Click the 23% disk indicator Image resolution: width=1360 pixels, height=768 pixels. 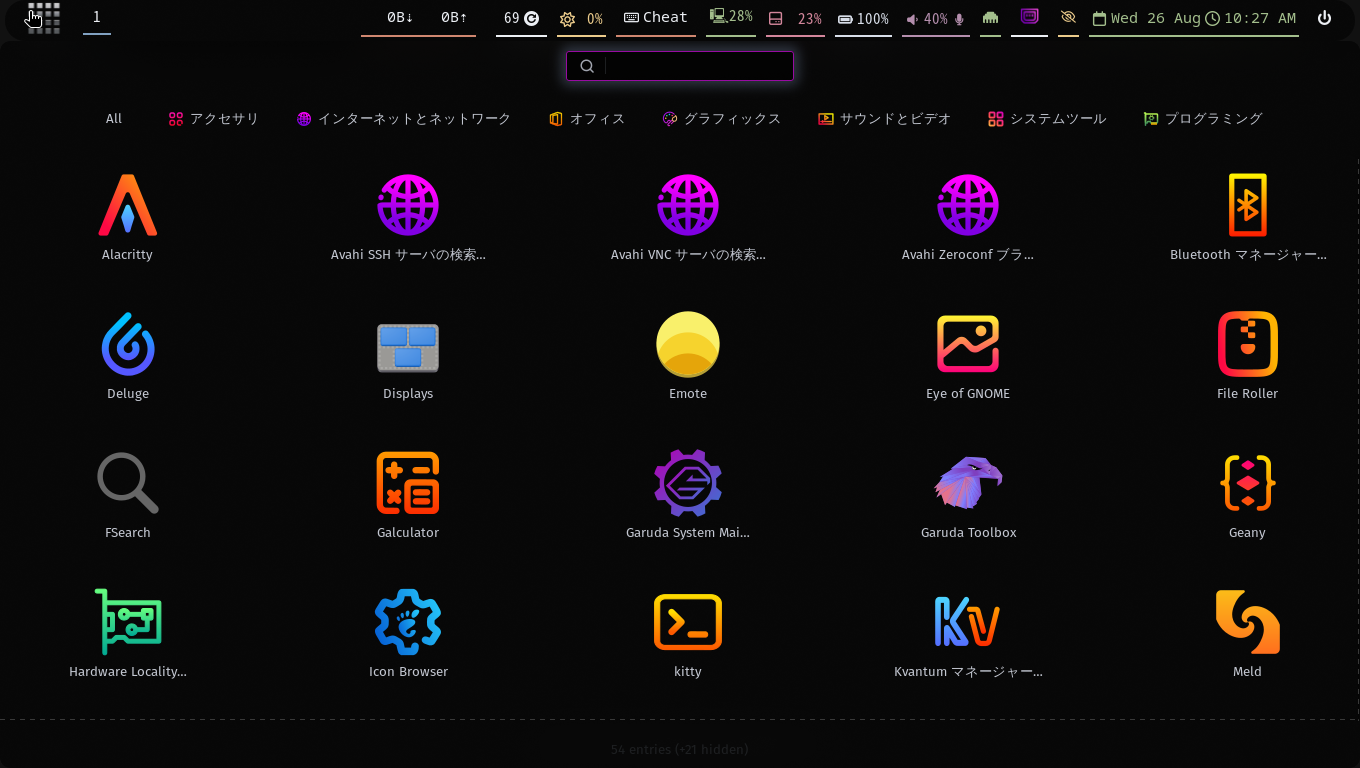point(795,19)
